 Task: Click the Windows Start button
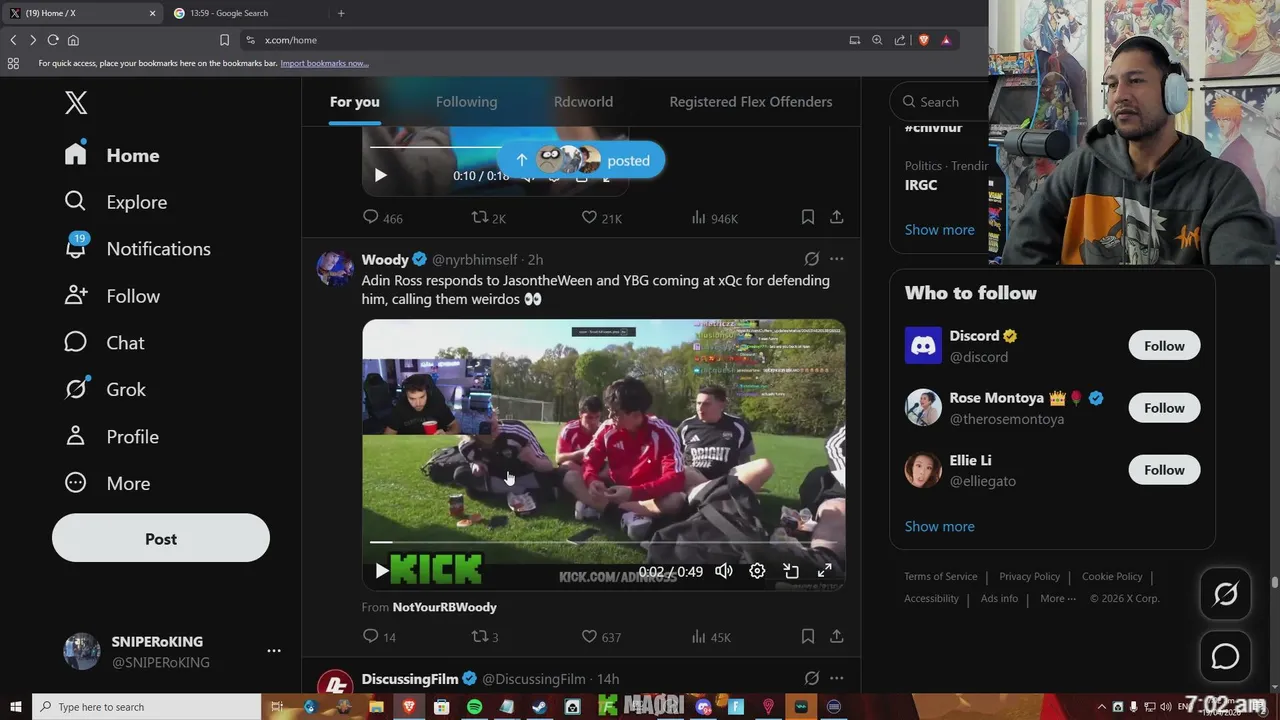pyautogui.click(x=15, y=707)
